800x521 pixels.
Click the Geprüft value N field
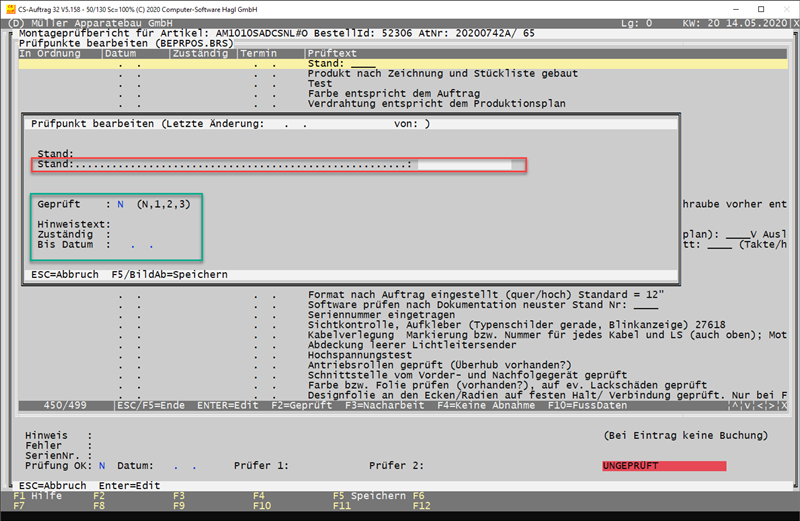(x=120, y=204)
